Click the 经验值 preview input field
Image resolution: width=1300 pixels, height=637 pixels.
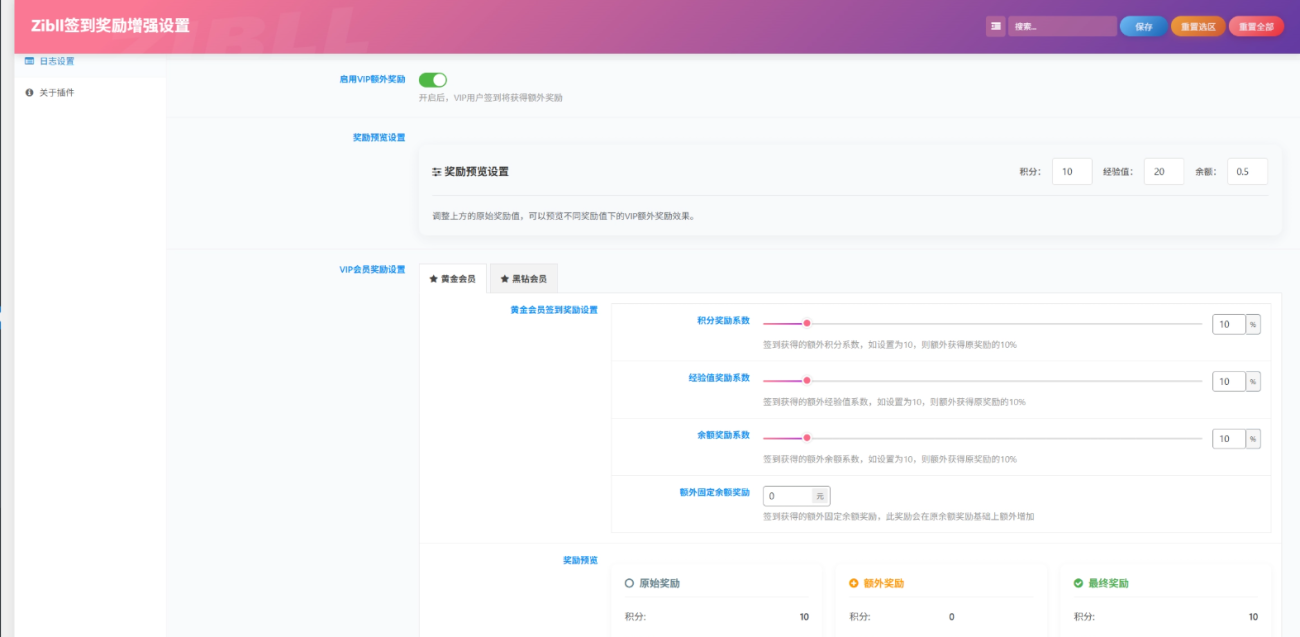pos(1163,172)
